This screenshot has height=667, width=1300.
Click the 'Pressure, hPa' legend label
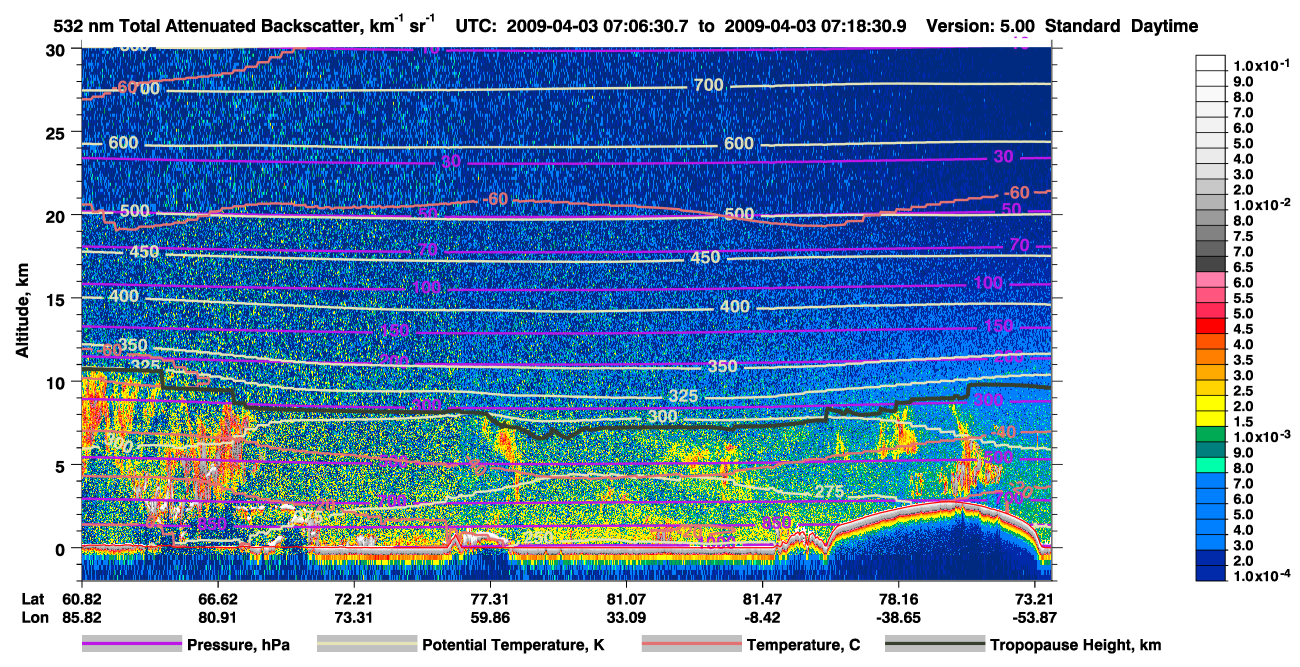tap(238, 646)
